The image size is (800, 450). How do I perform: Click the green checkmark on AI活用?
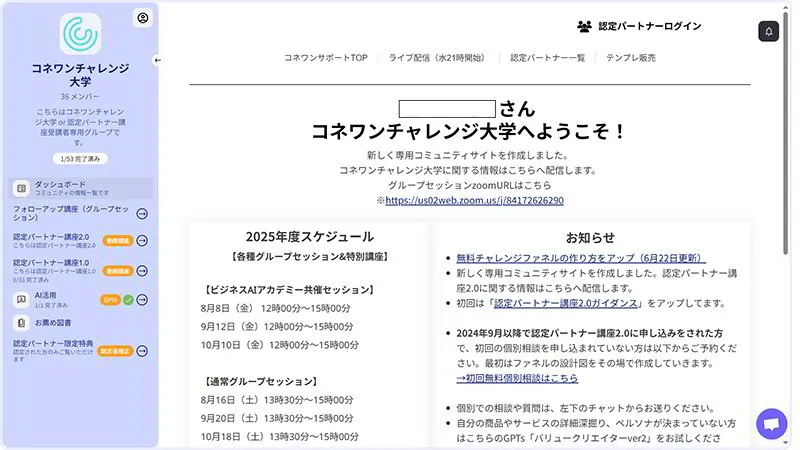pyautogui.click(x=128, y=299)
